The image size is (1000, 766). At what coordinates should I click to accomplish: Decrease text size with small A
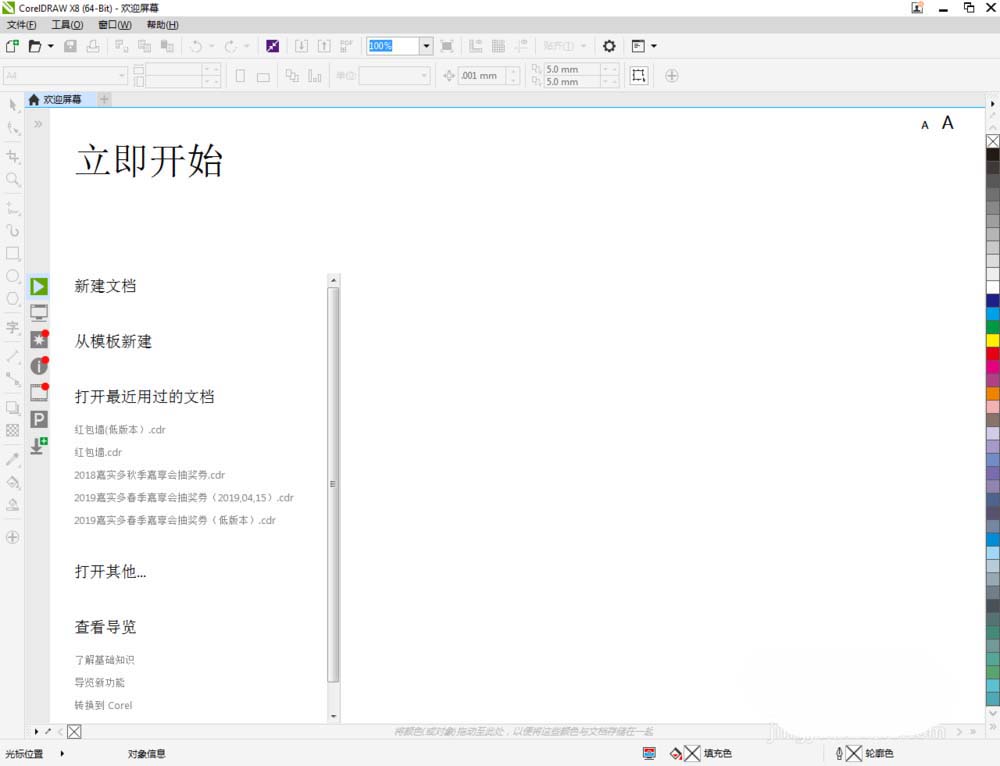pyautogui.click(x=925, y=125)
